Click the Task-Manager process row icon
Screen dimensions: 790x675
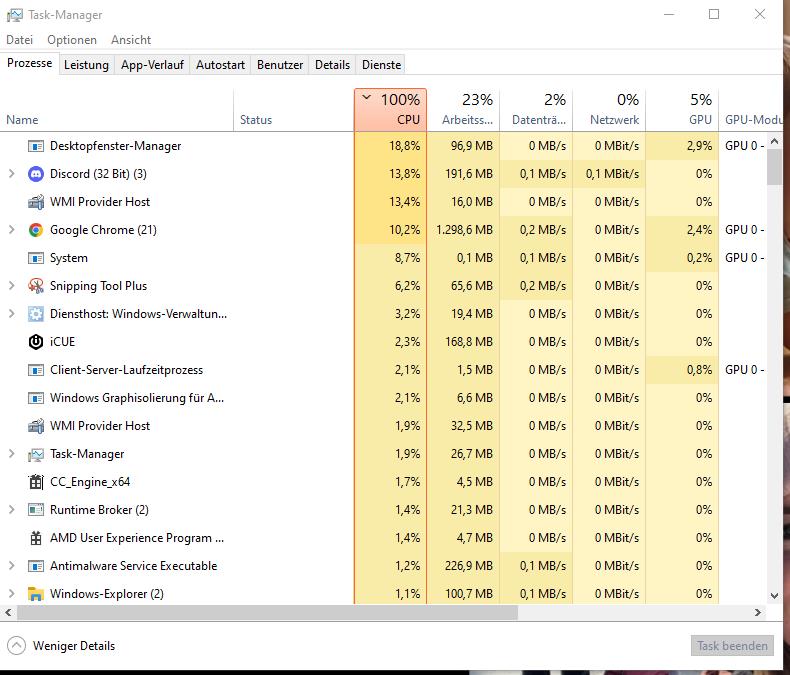coord(36,454)
